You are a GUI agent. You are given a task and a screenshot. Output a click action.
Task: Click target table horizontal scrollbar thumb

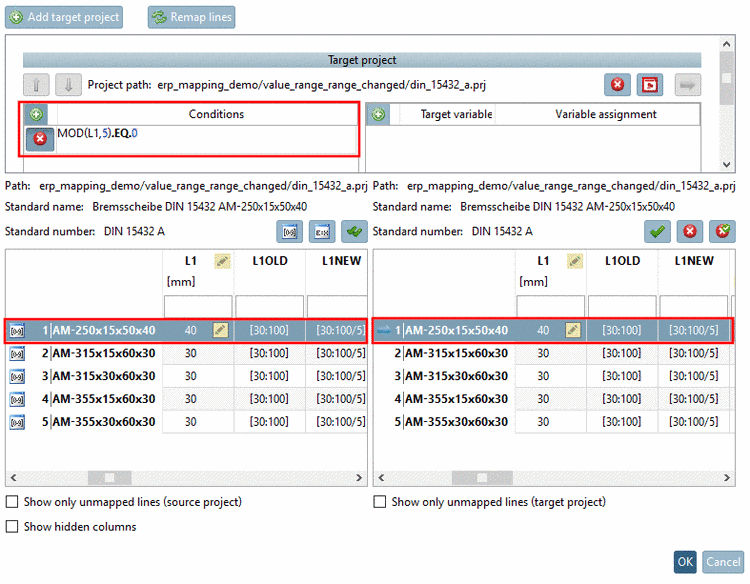[x=482, y=478]
